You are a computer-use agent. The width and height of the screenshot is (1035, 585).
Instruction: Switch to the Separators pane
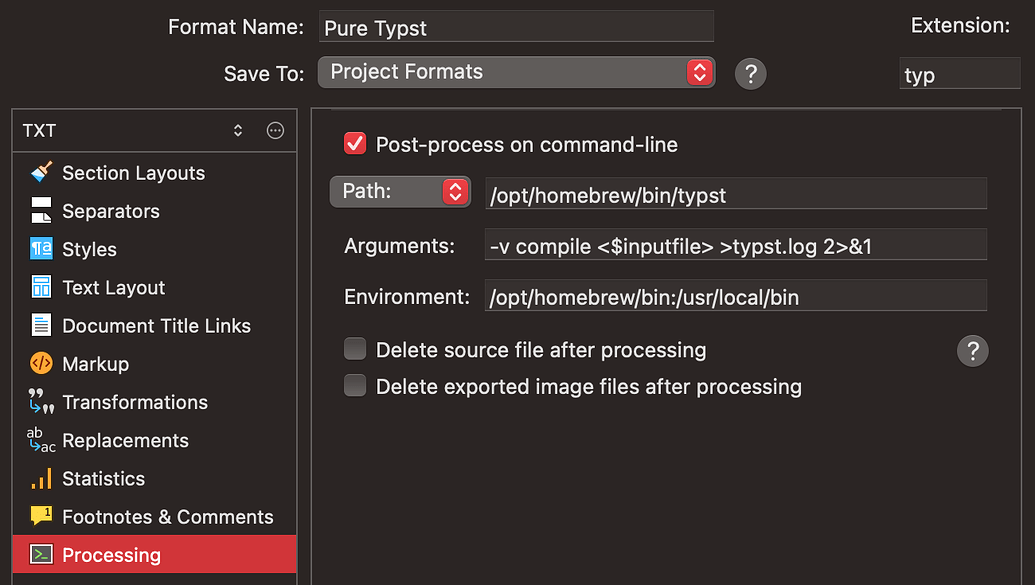(x=111, y=210)
